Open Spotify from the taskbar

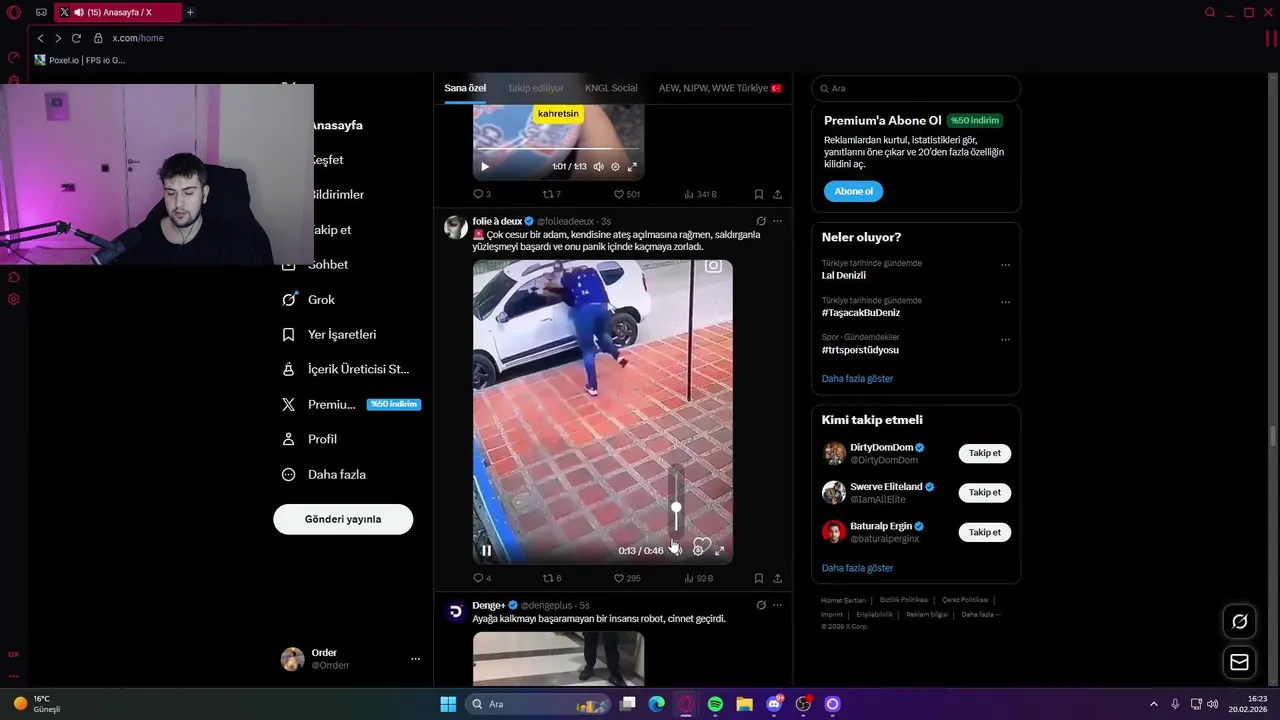click(715, 704)
